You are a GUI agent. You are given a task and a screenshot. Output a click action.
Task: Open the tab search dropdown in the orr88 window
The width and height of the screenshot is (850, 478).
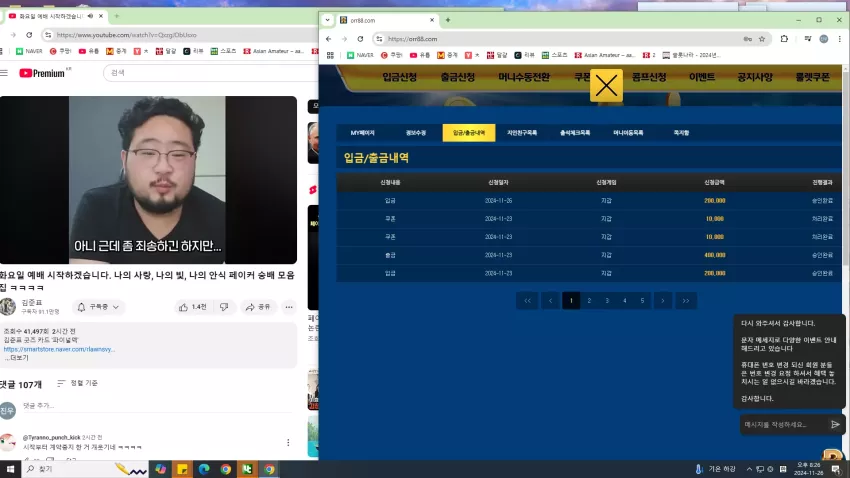327,20
